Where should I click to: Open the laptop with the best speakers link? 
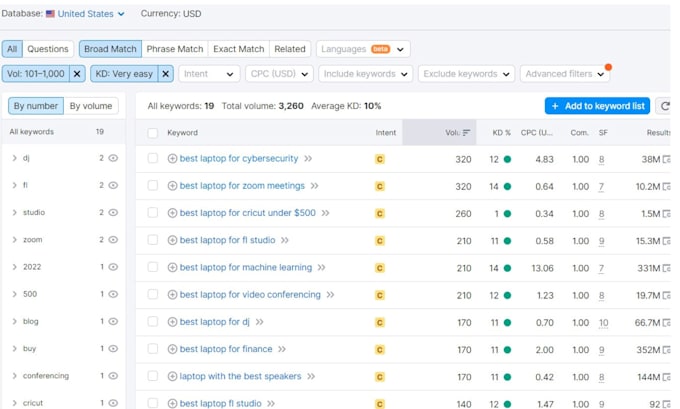point(240,376)
